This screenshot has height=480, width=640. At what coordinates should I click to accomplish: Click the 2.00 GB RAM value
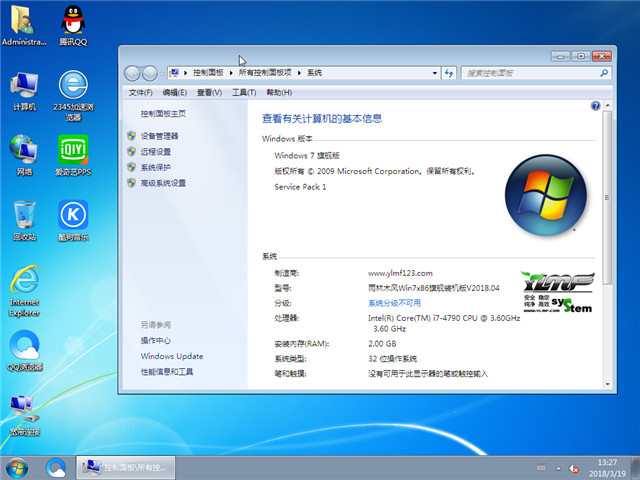(382, 344)
